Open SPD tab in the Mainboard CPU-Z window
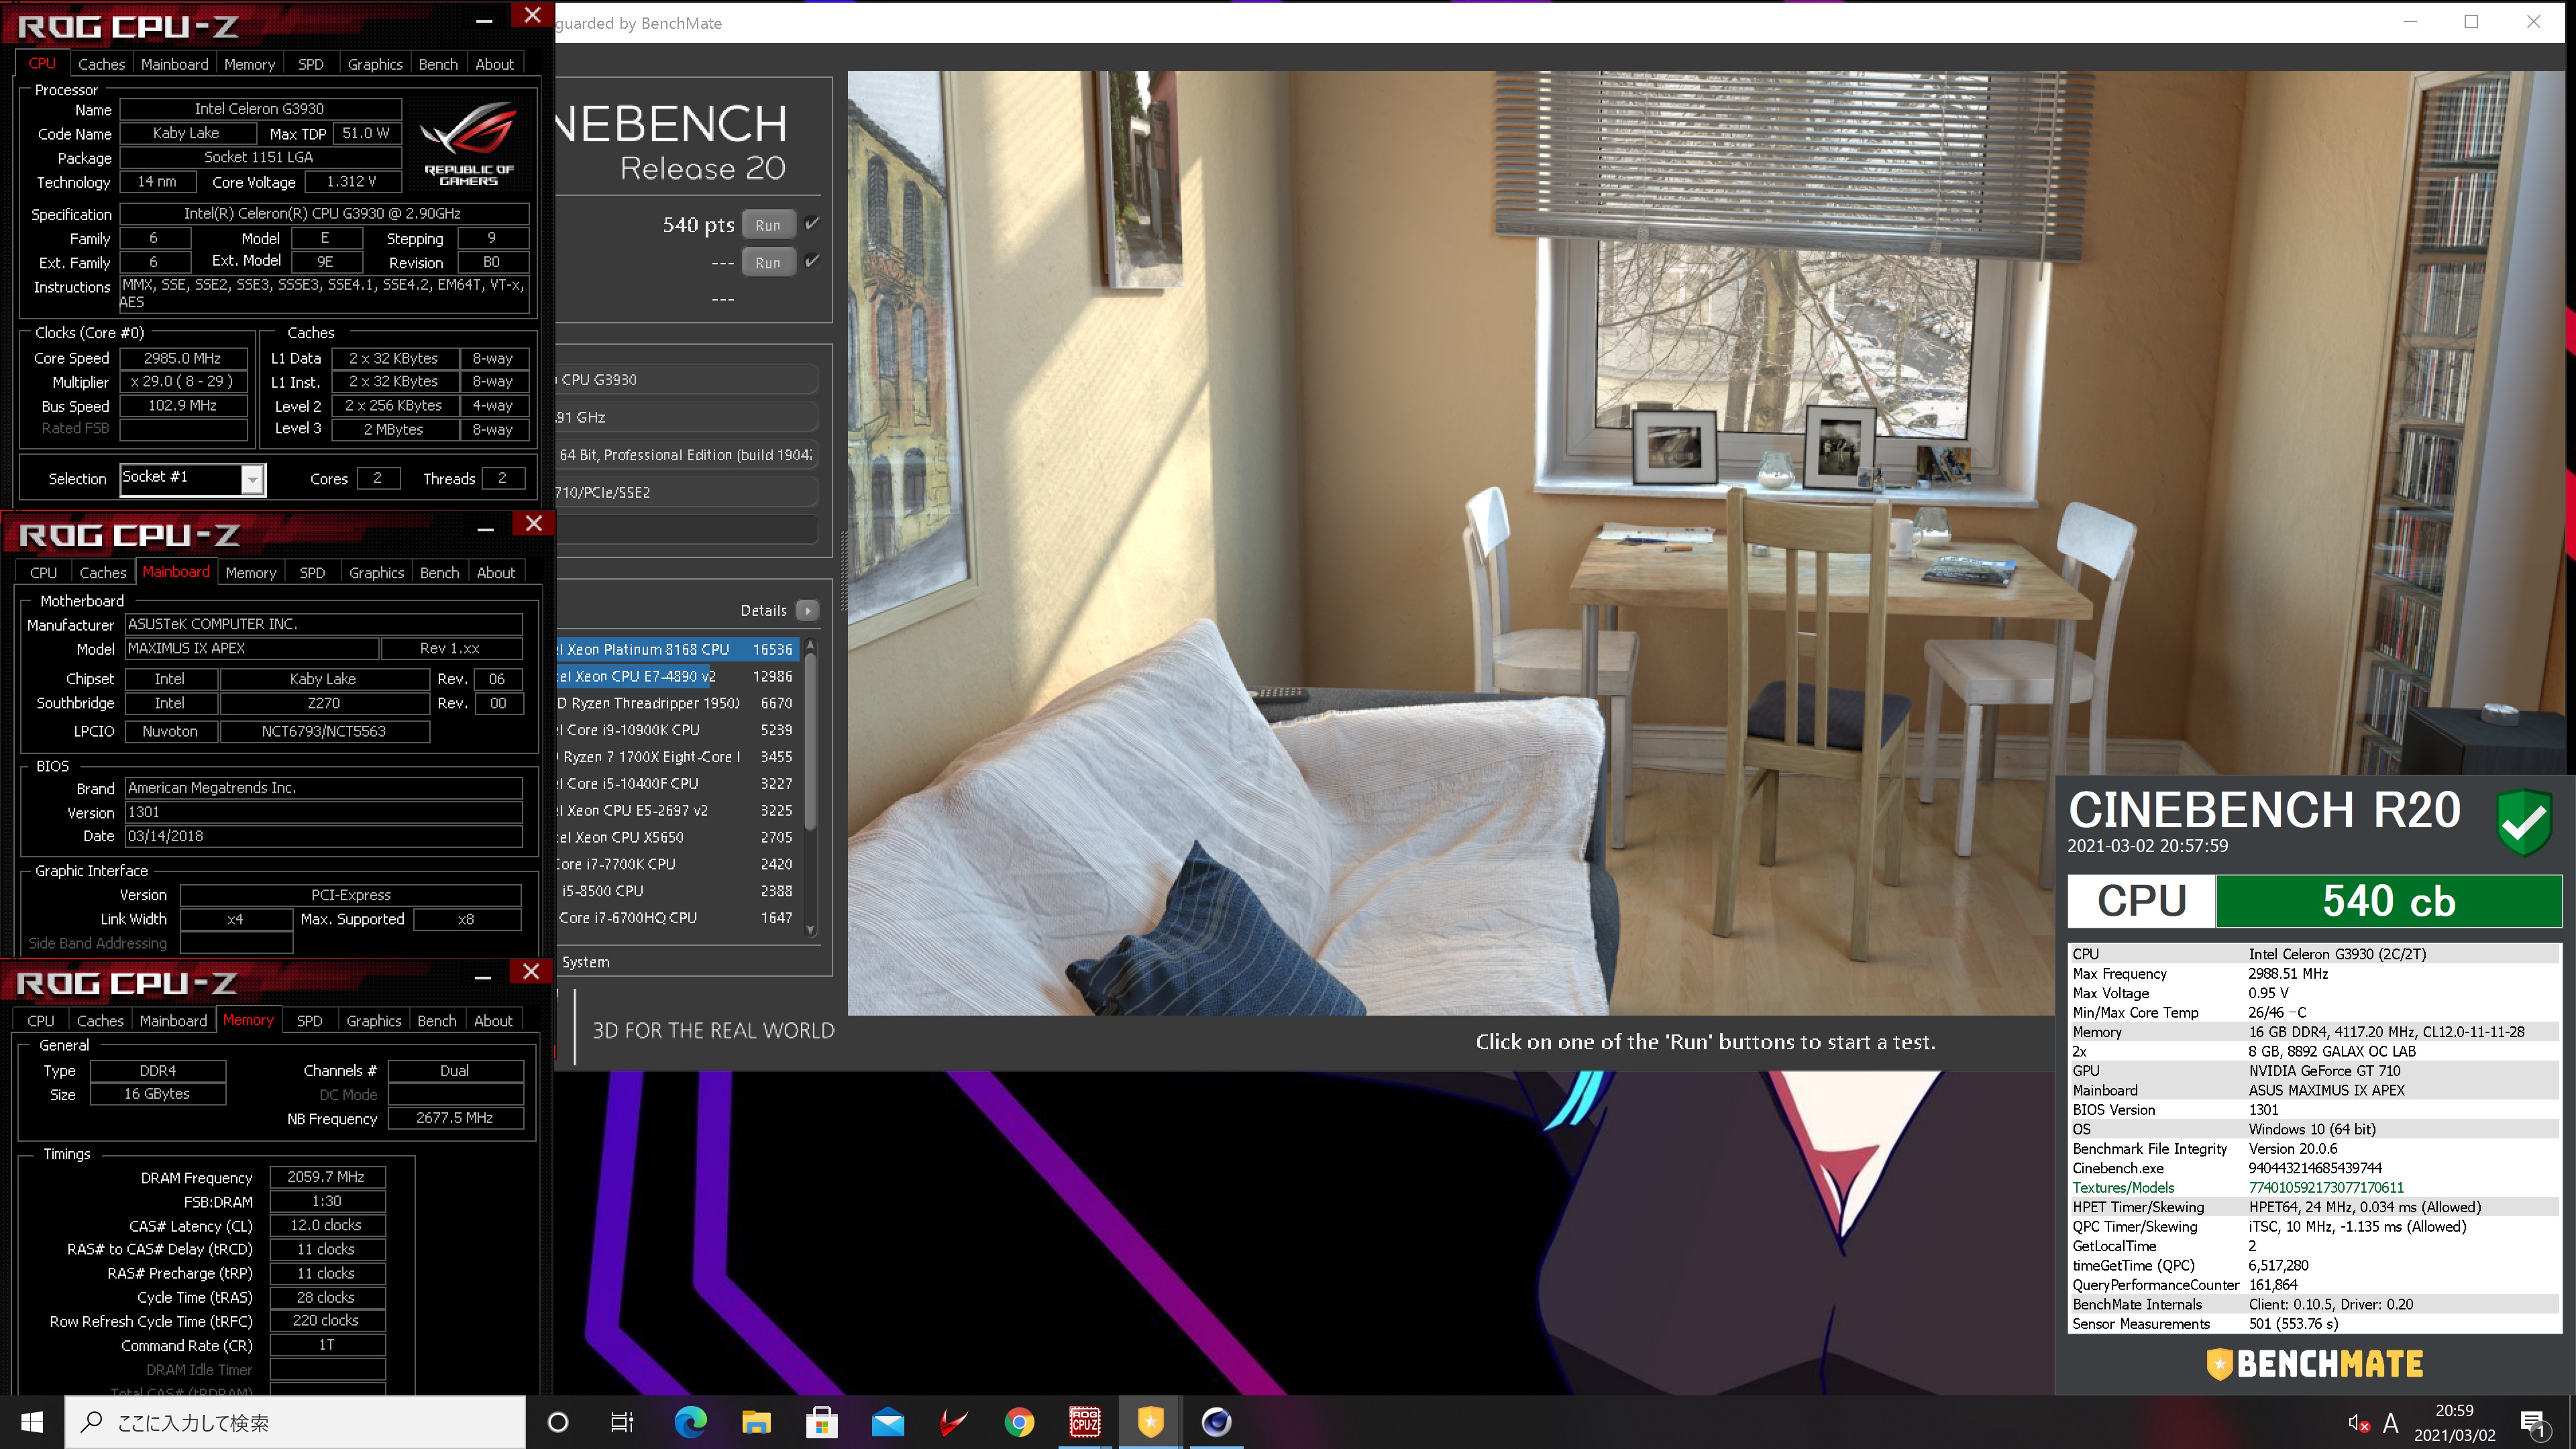 [312, 573]
